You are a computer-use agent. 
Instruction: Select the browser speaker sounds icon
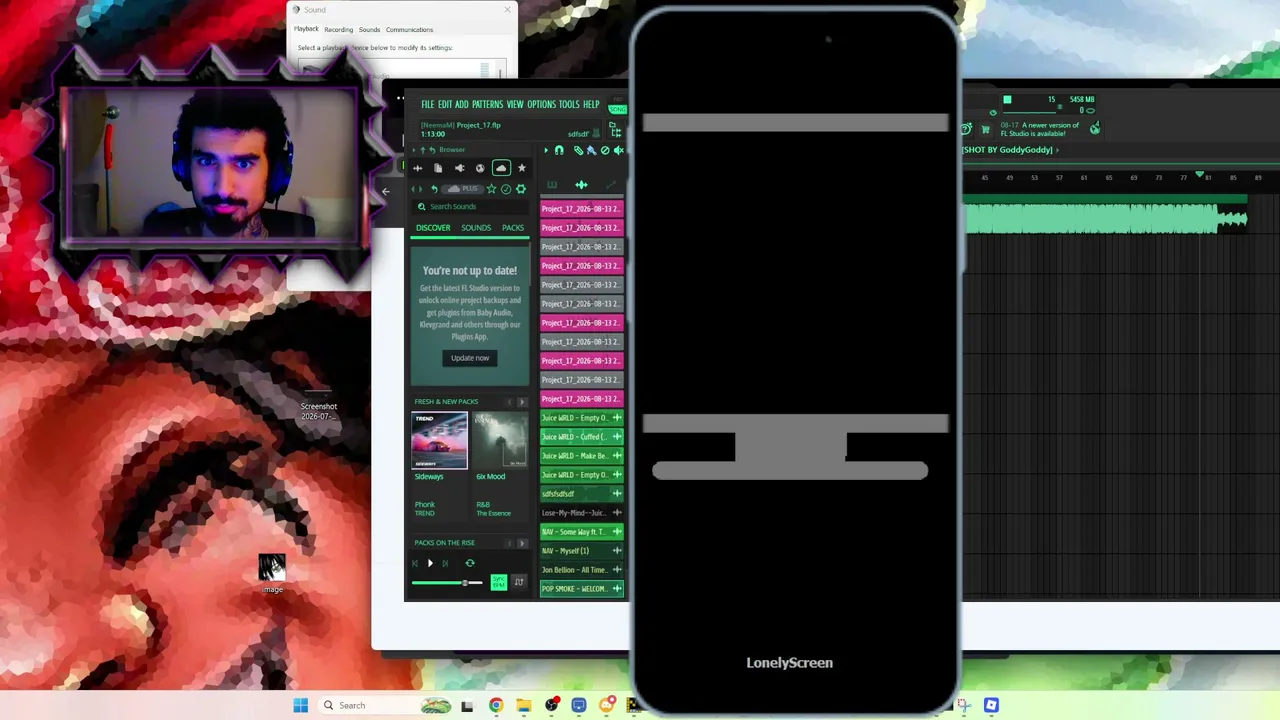pos(459,168)
